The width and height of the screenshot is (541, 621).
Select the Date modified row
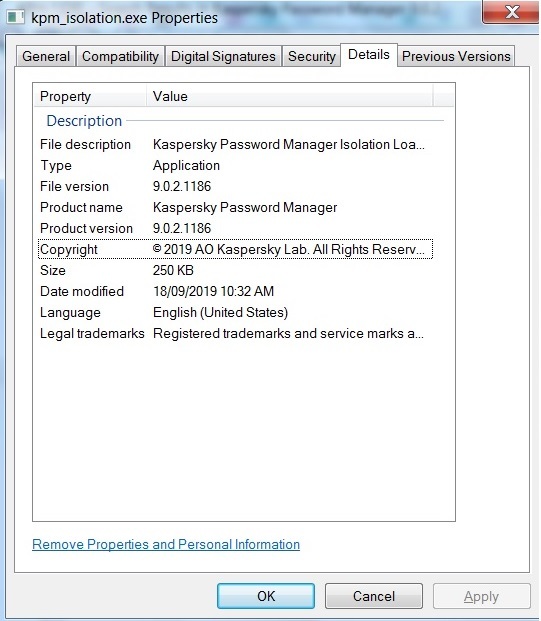pos(235,291)
